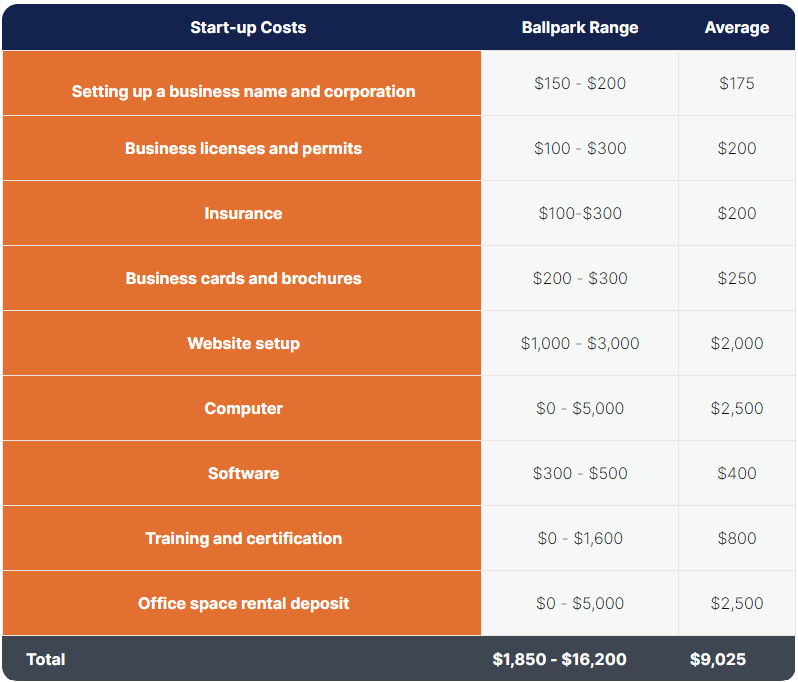
Task: Click the Software row label
Action: point(243,473)
